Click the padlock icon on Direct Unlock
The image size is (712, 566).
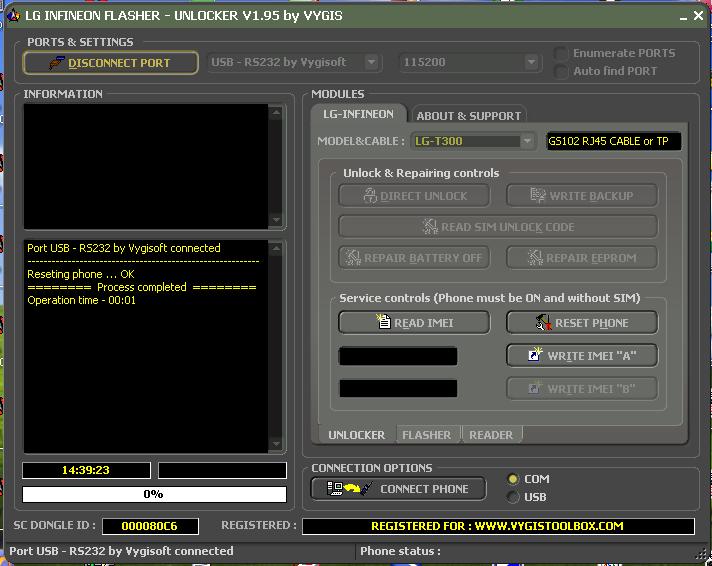pos(370,196)
